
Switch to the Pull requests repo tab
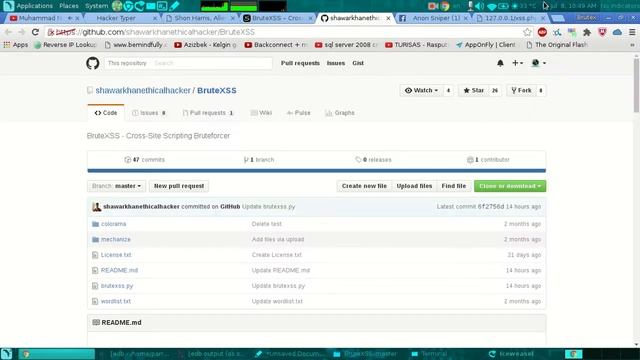click(208, 113)
